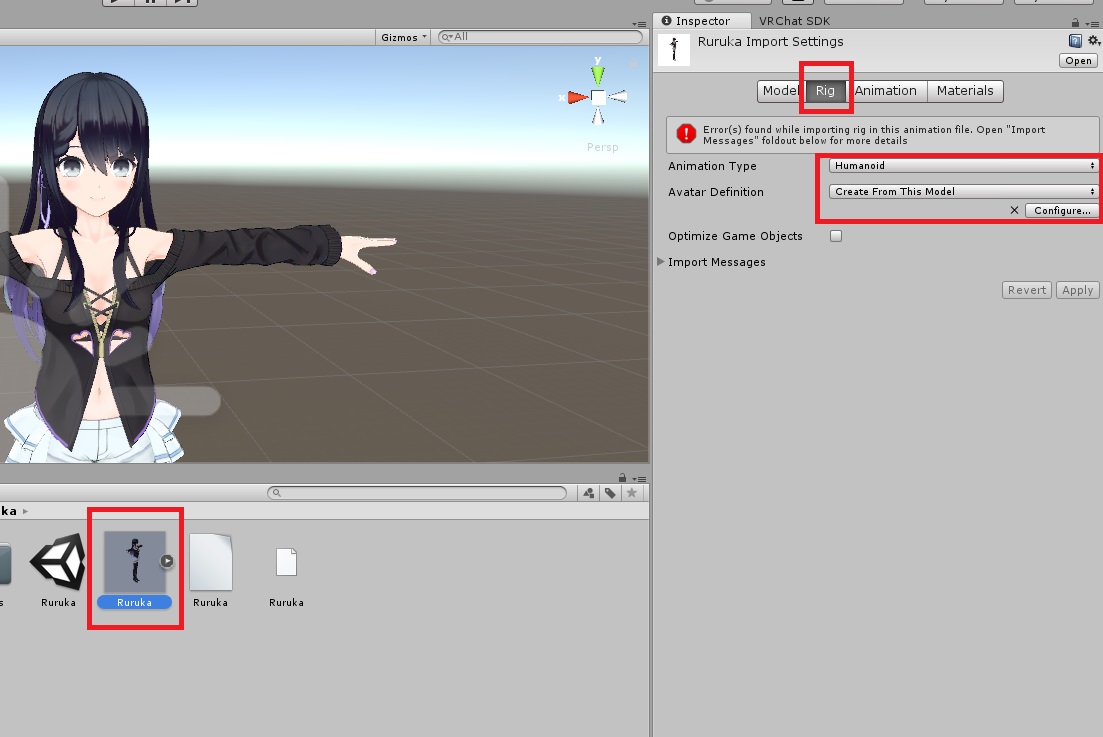Click the center cube of scene gizmo

point(598,97)
